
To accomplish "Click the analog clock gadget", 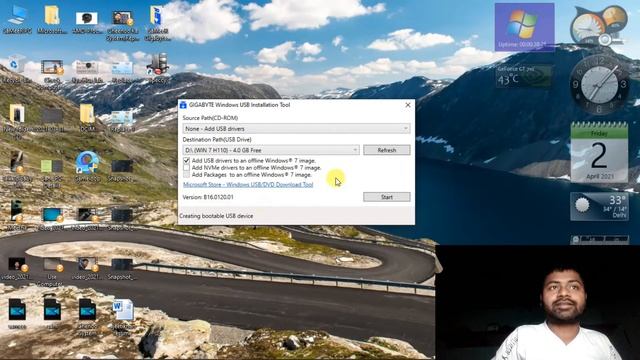I will click(x=599, y=84).
